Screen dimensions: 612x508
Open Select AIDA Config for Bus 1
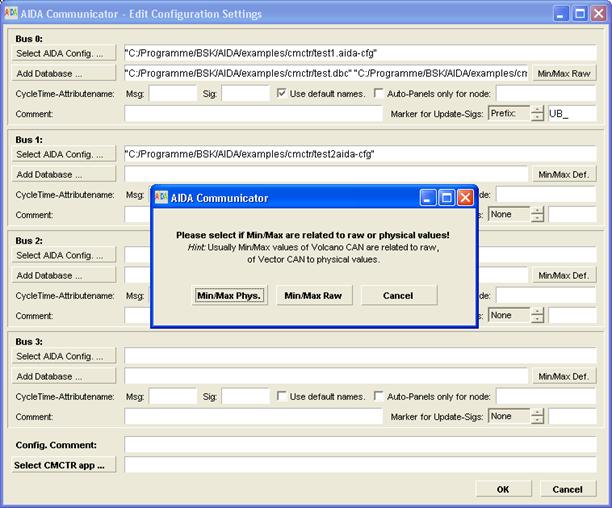pos(64,154)
